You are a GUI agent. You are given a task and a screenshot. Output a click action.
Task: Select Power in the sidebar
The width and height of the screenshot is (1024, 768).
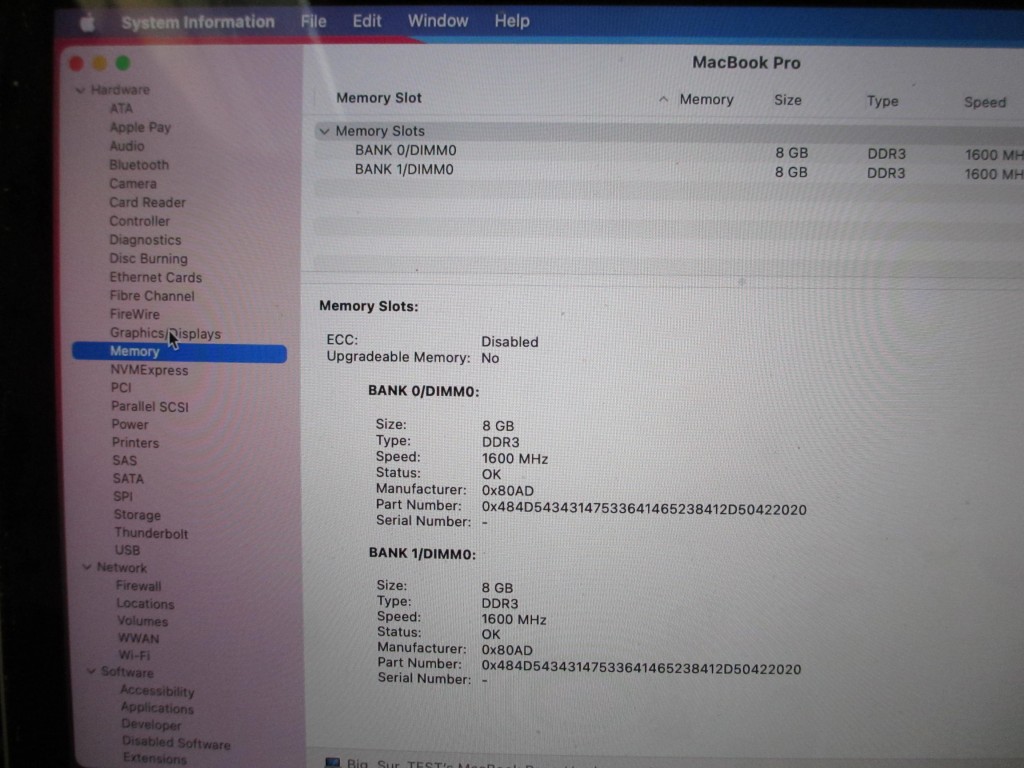(x=130, y=424)
